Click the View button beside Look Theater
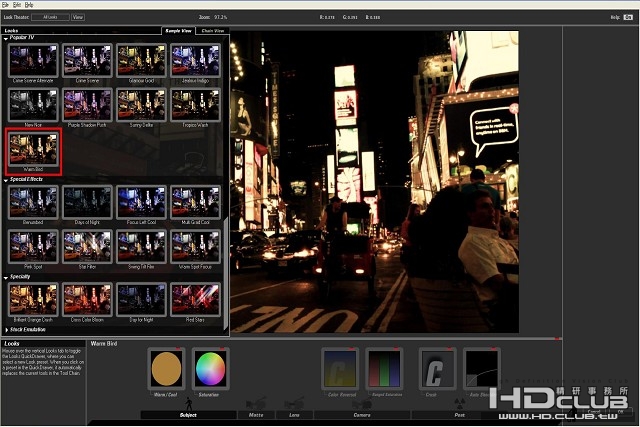Screen dimensions: 640x427 pyautogui.click(x=78, y=17)
